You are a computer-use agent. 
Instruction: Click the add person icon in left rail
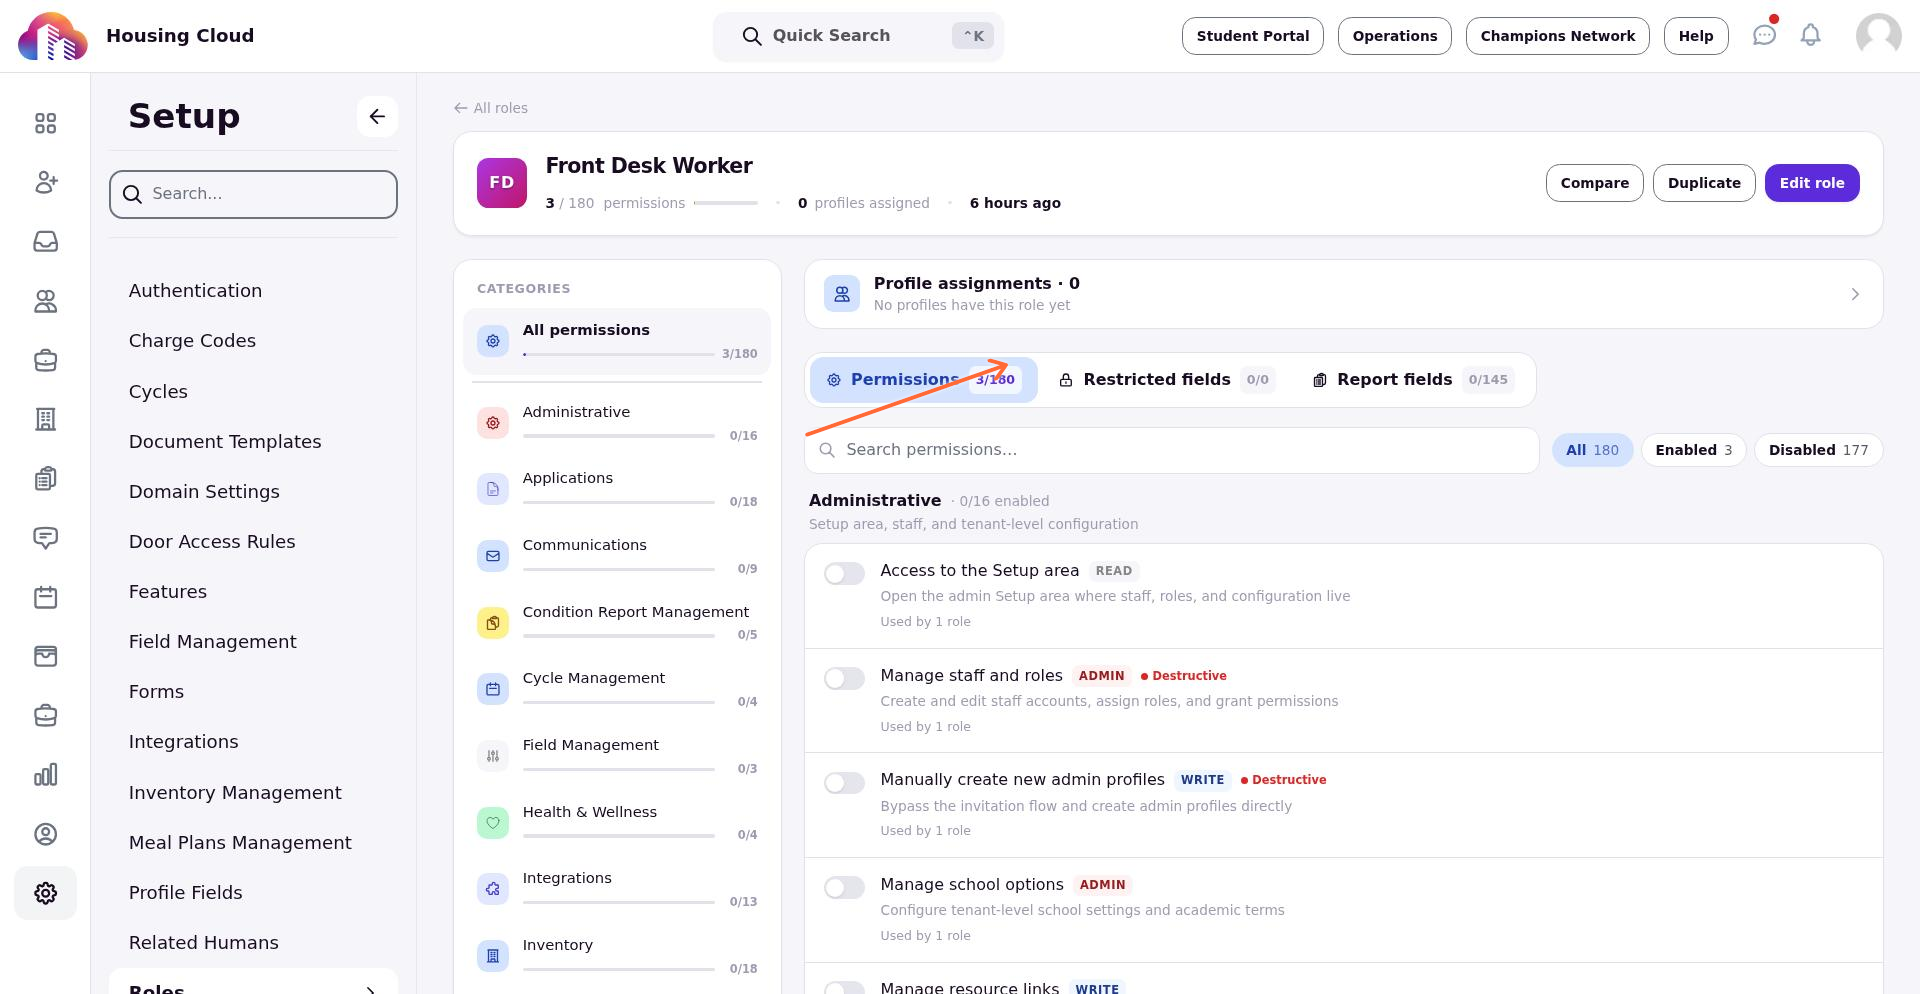point(45,182)
